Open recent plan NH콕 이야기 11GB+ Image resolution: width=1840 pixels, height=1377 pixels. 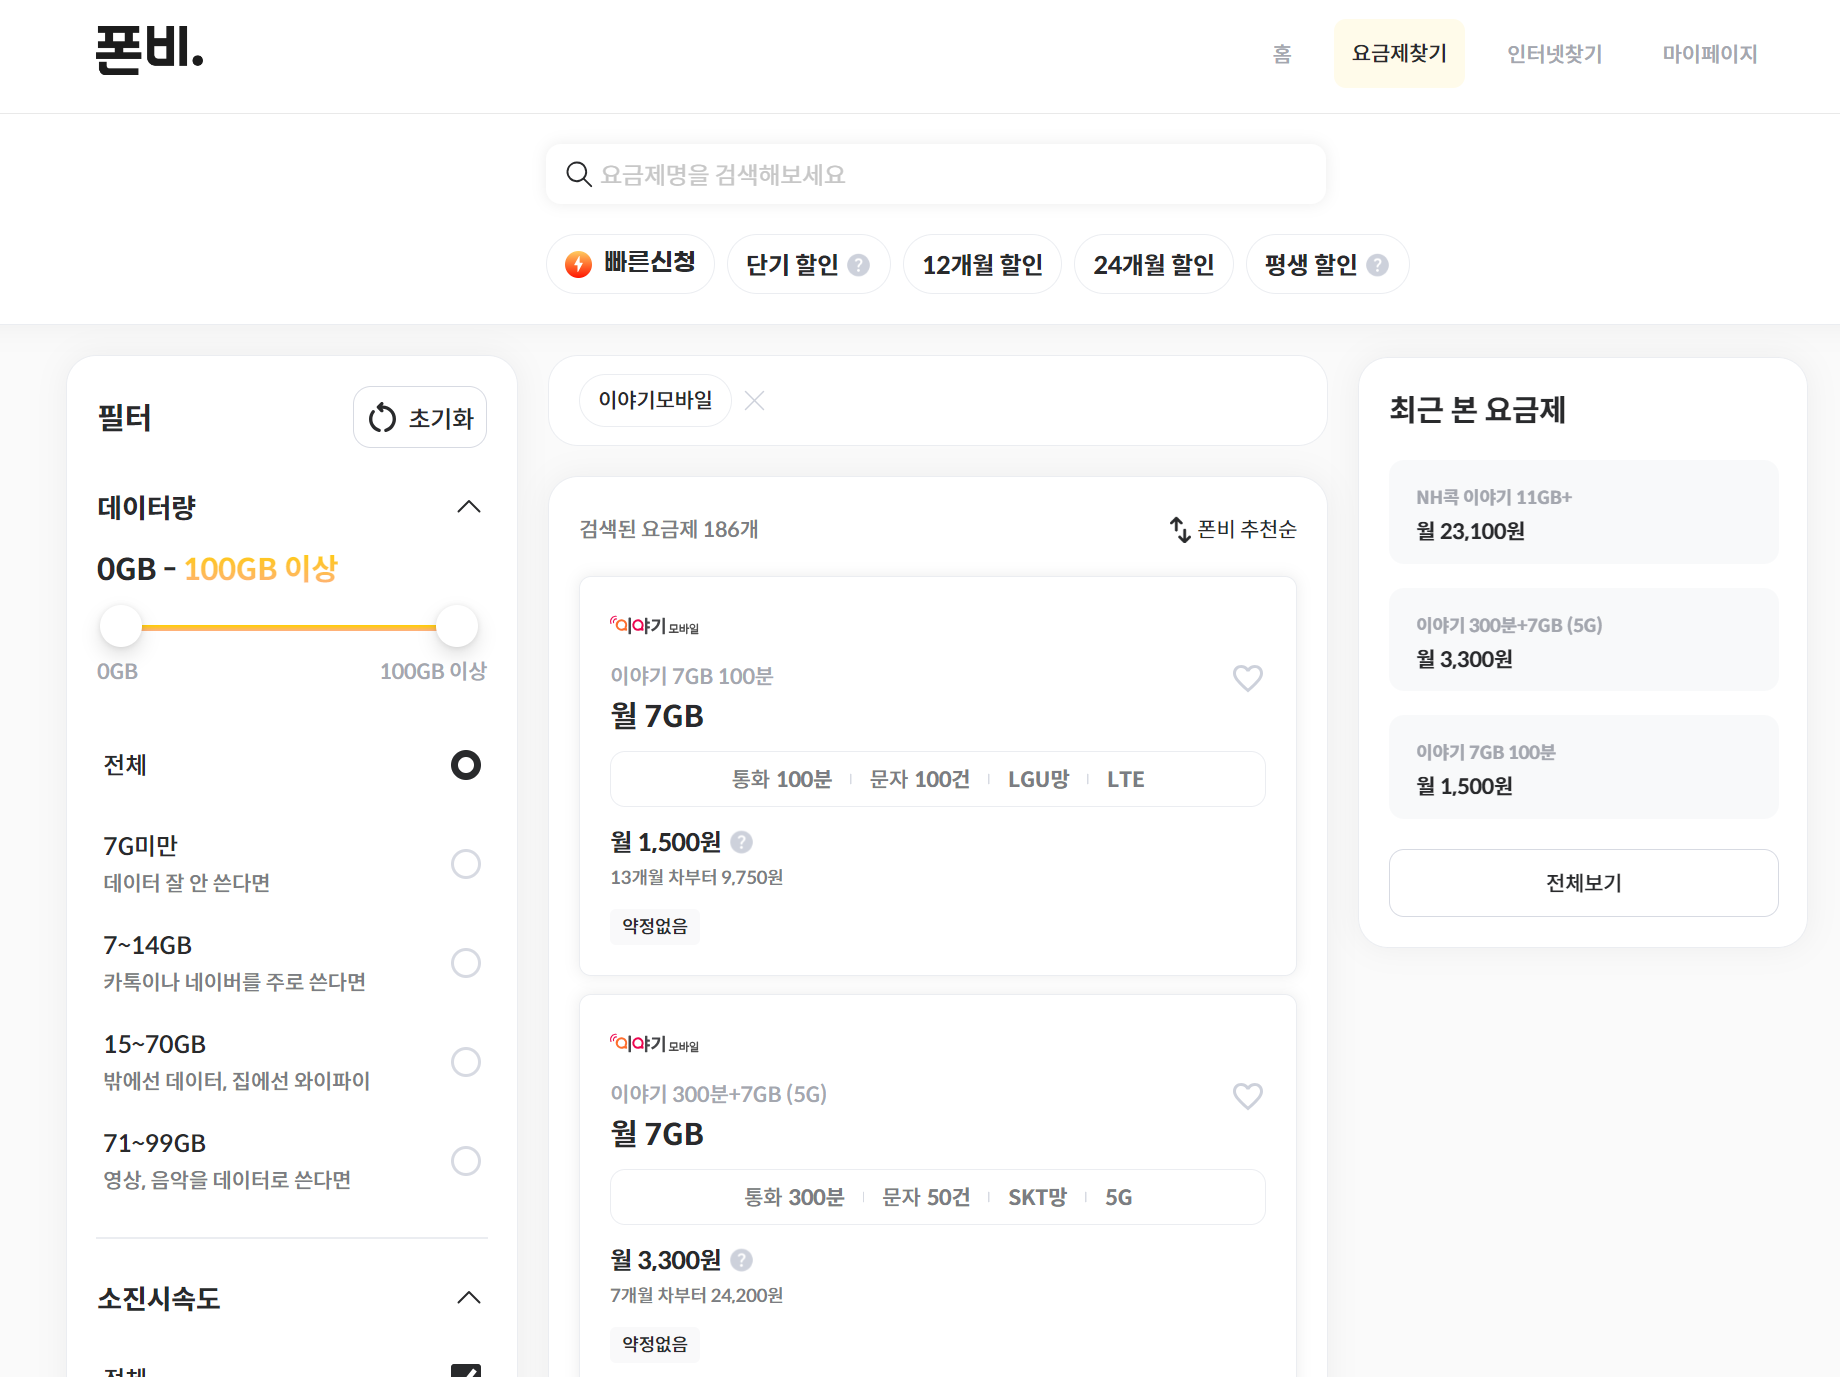[1583, 512]
